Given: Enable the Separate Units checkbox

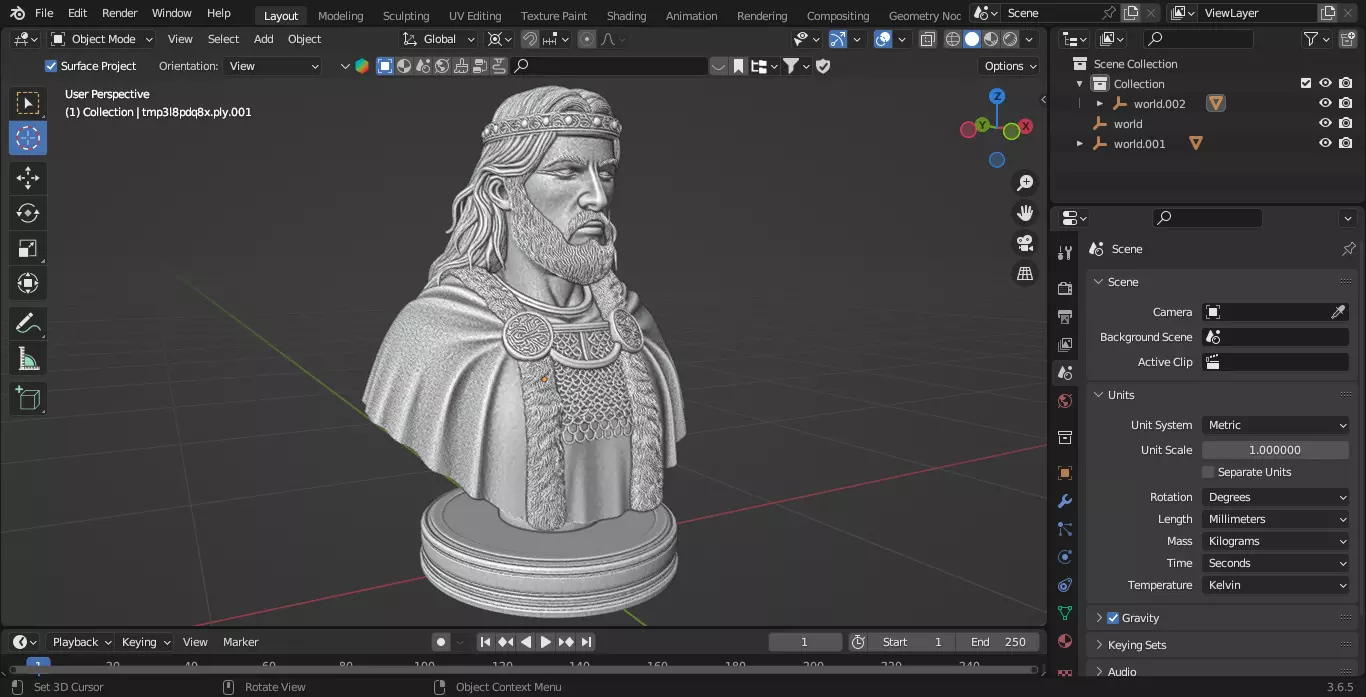Looking at the screenshot, I should tap(1208, 472).
